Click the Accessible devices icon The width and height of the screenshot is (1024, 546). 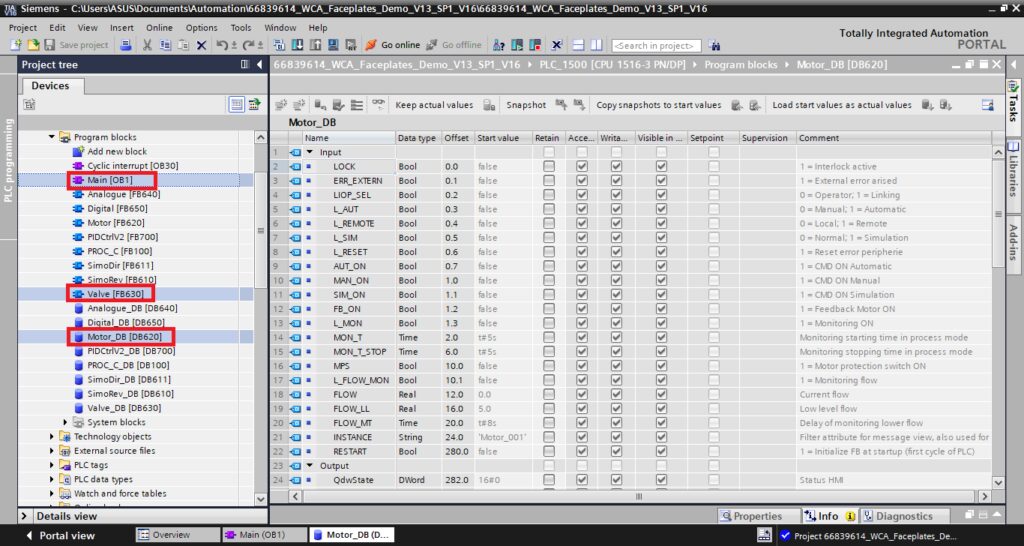499,45
